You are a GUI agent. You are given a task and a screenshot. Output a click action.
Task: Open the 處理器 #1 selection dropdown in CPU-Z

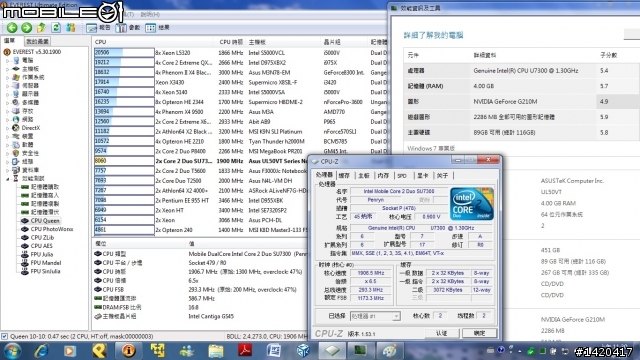(375, 316)
